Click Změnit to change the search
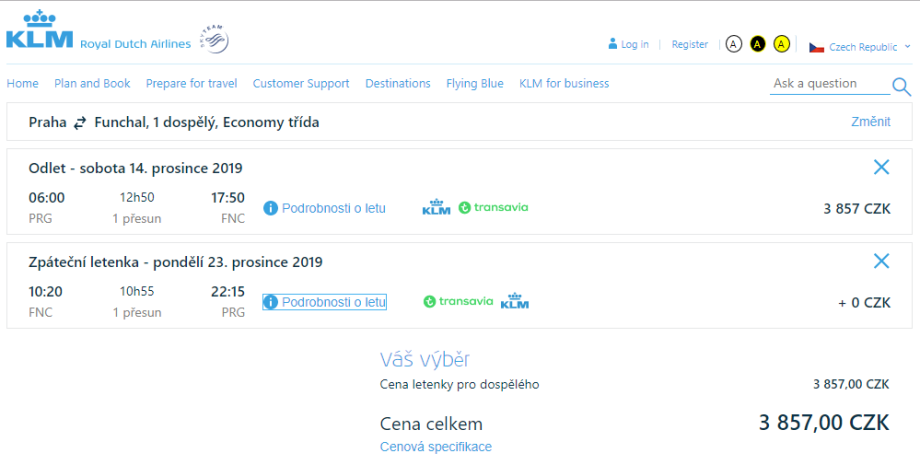 [x=870, y=122]
